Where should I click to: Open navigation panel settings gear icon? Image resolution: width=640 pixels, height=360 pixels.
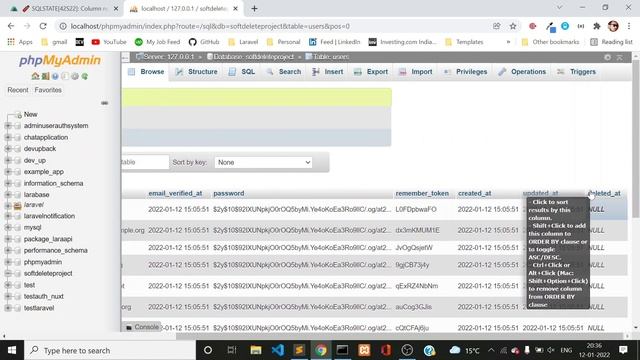tap(75, 76)
